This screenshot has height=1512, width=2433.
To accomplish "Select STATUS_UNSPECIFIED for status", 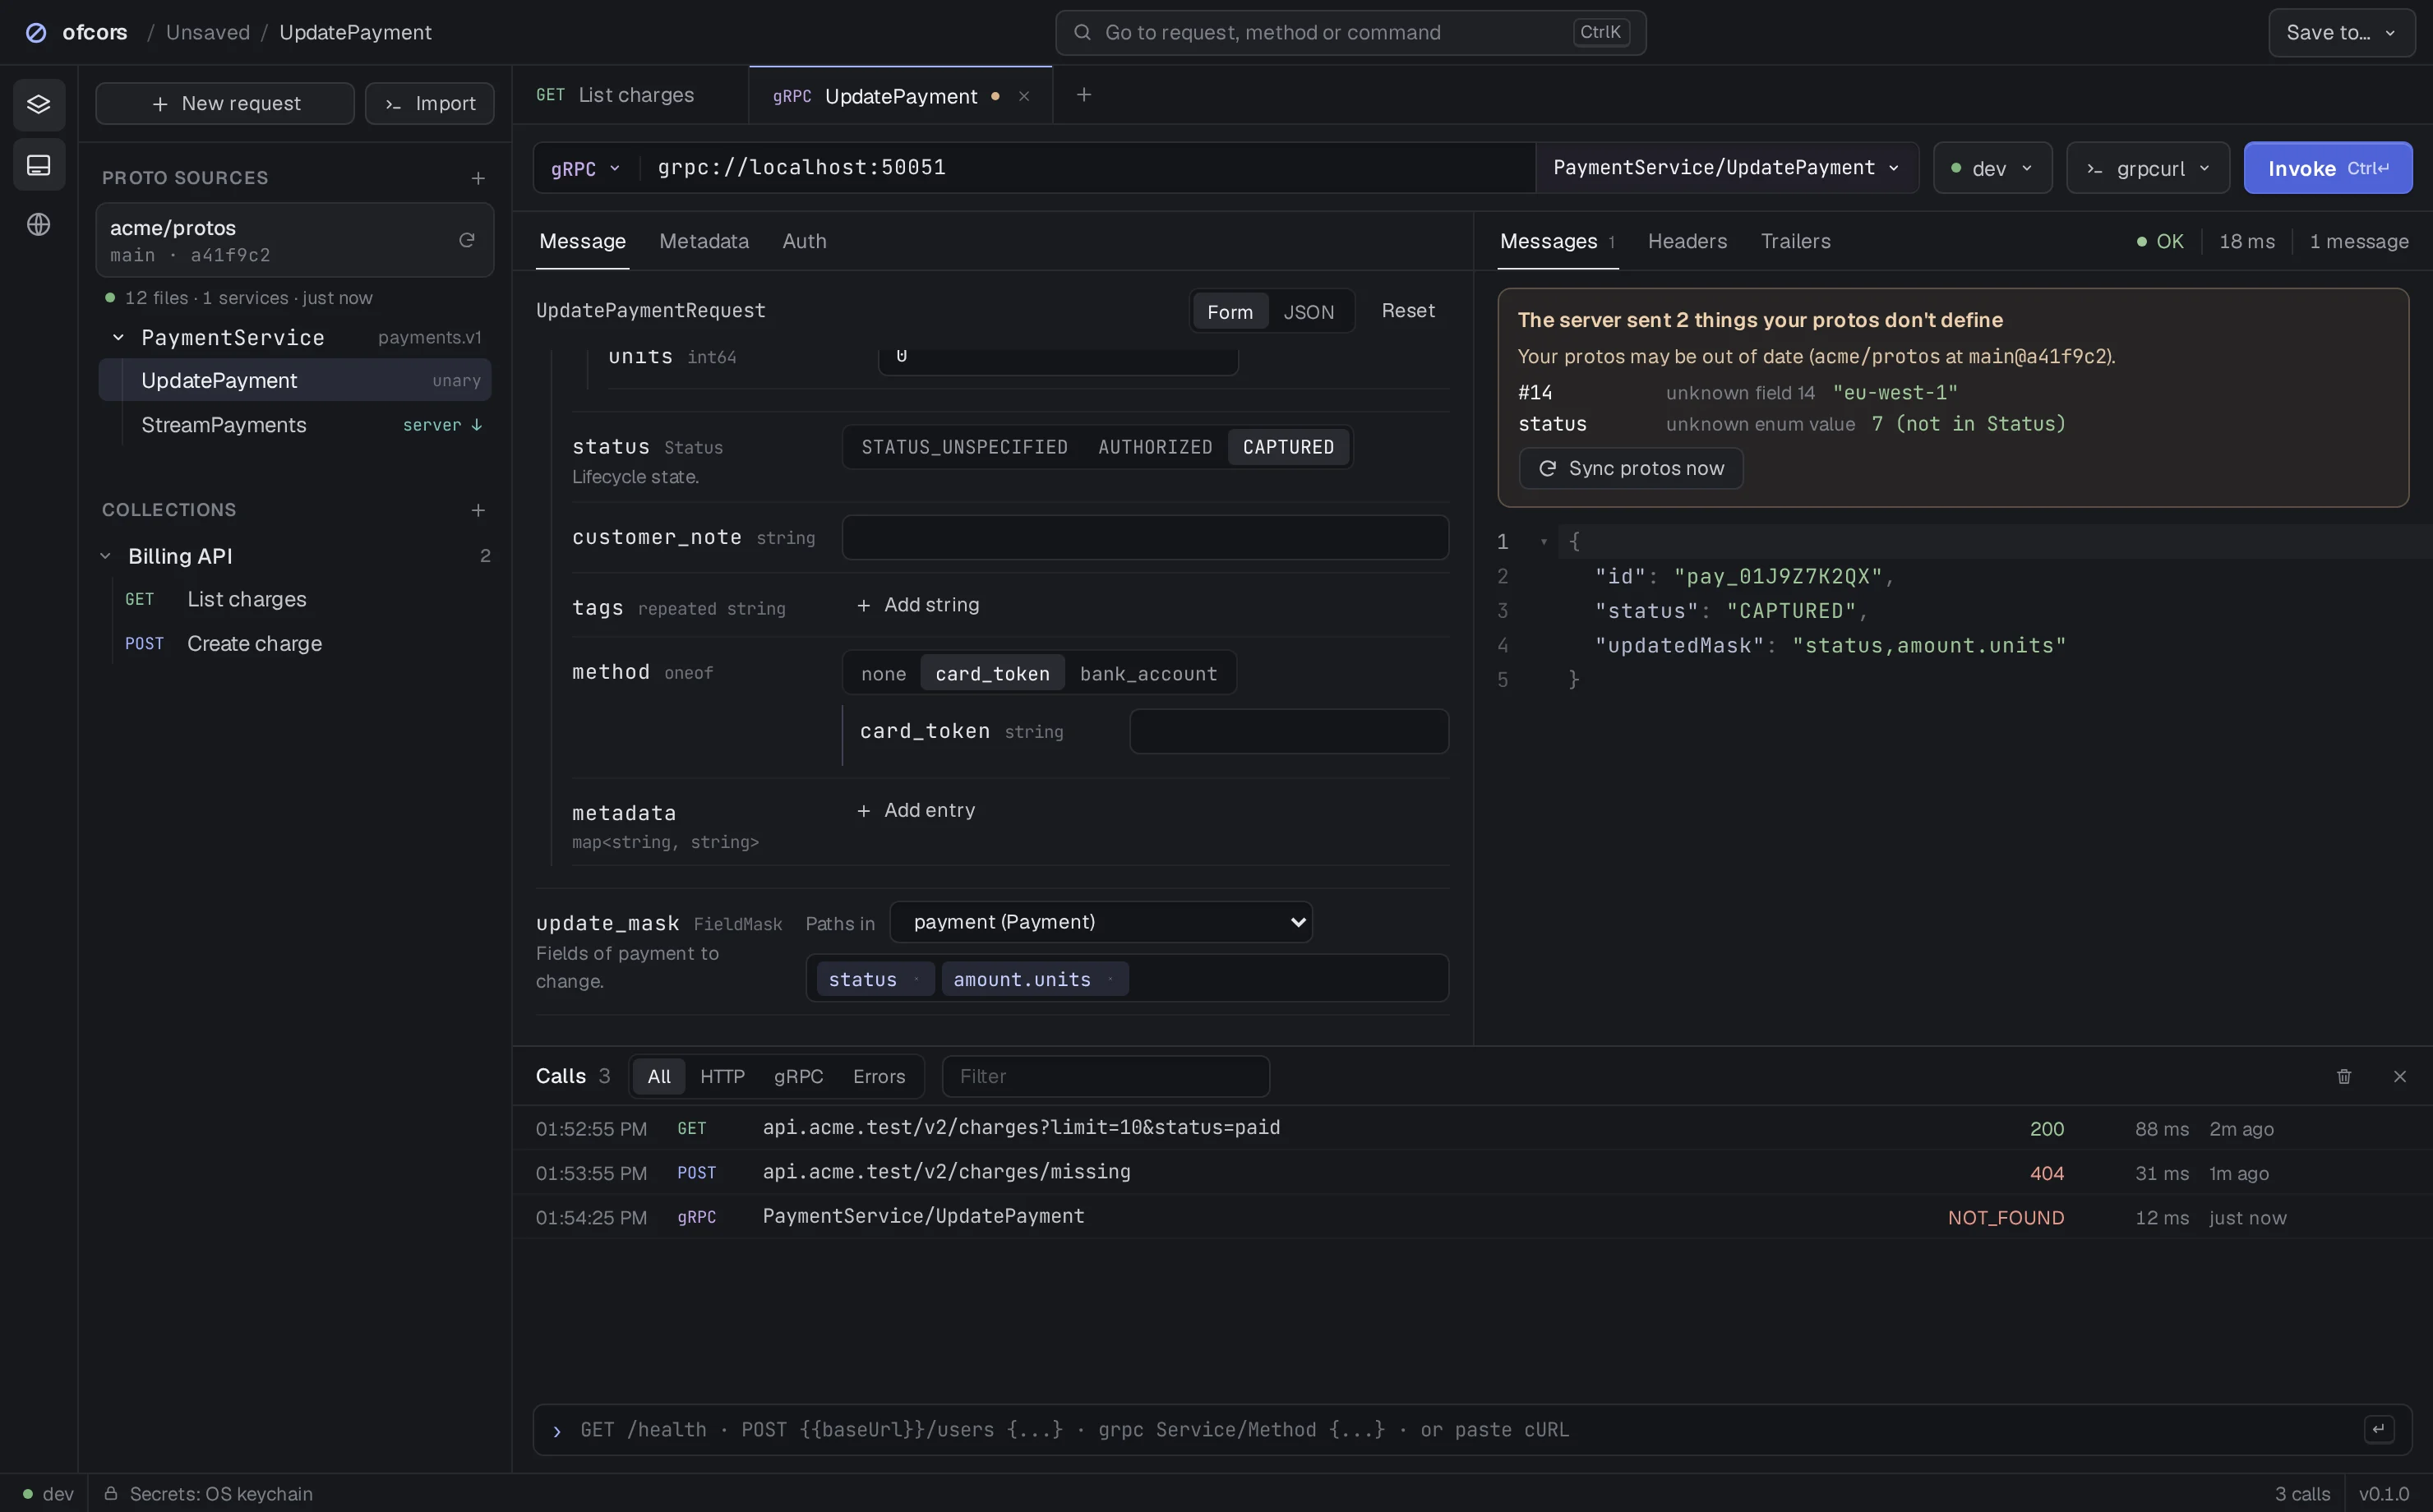I will (x=965, y=447).
